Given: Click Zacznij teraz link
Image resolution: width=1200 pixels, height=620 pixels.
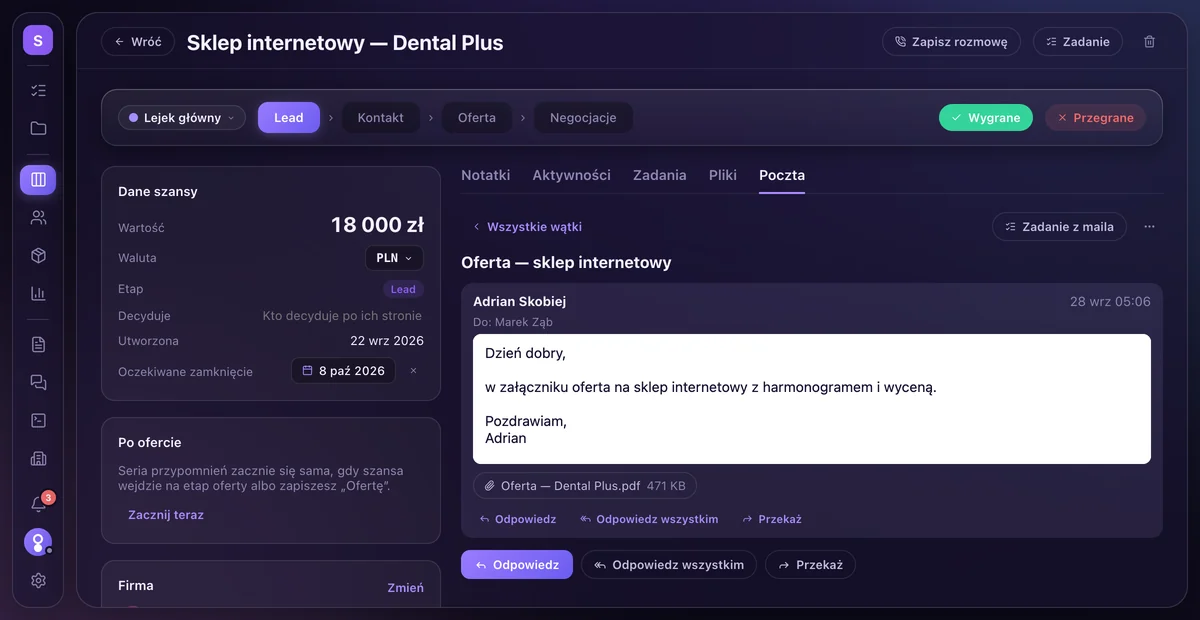Looking at the screenshot, I should click(x=166, y=515).
